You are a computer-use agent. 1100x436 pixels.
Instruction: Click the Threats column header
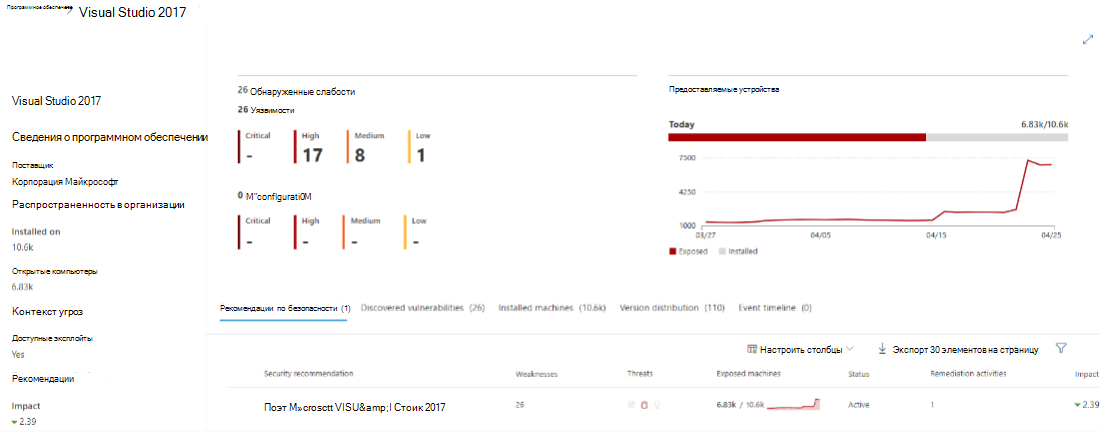[x=639, y=374]
